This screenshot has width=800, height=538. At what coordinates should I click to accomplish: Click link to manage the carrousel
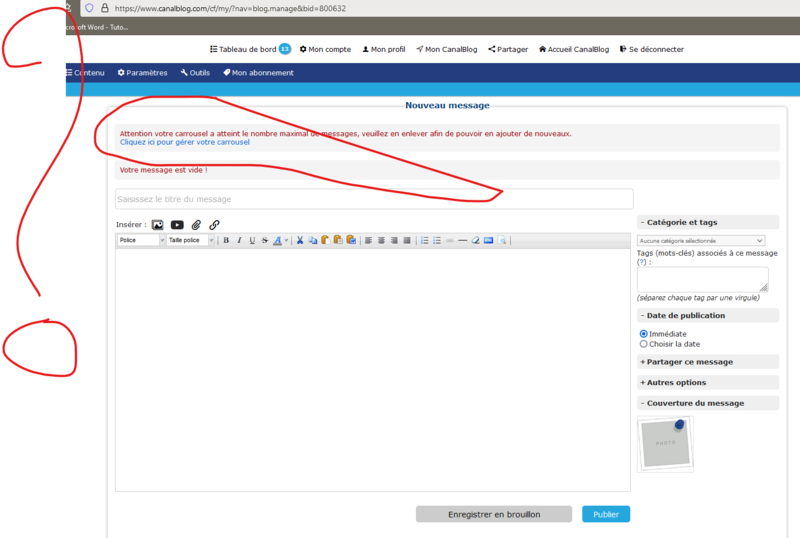[185, 142]
